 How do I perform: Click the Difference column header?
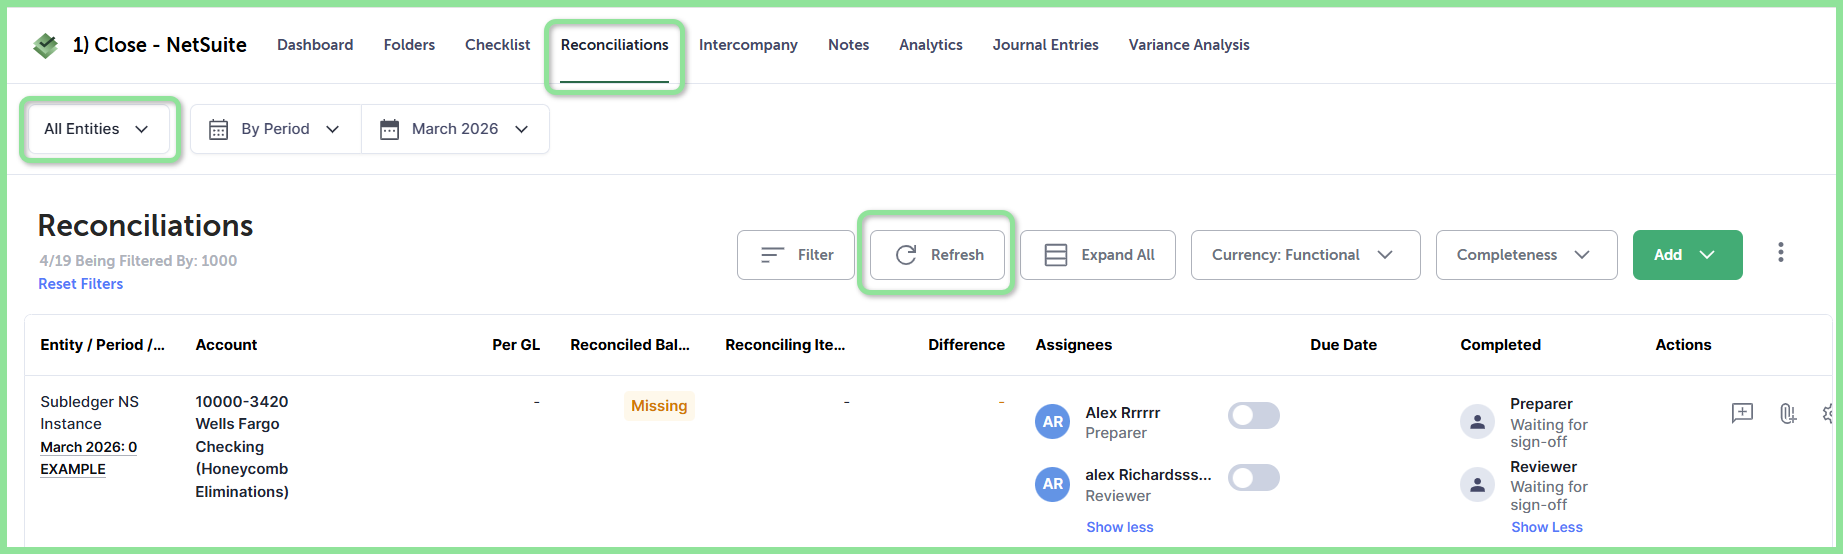tap(966, 345)
